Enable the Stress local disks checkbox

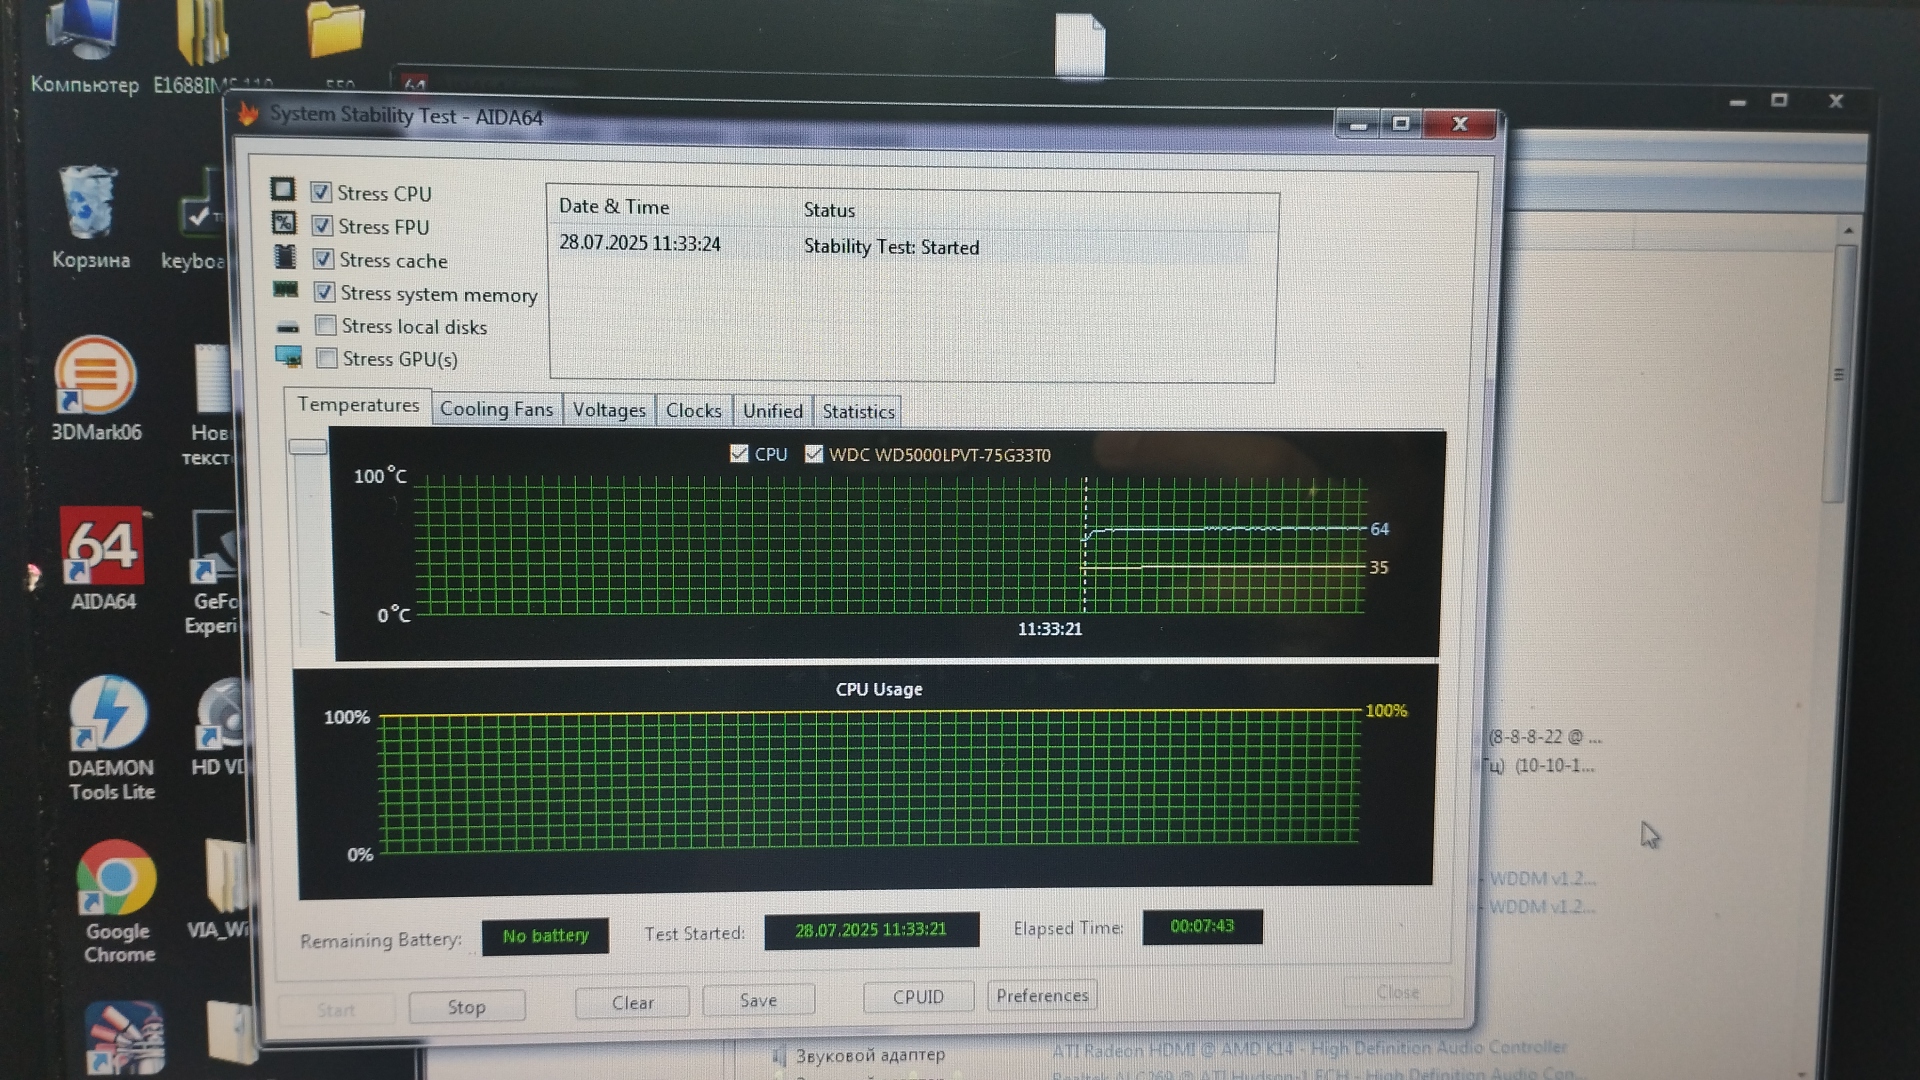click(325, 325)
